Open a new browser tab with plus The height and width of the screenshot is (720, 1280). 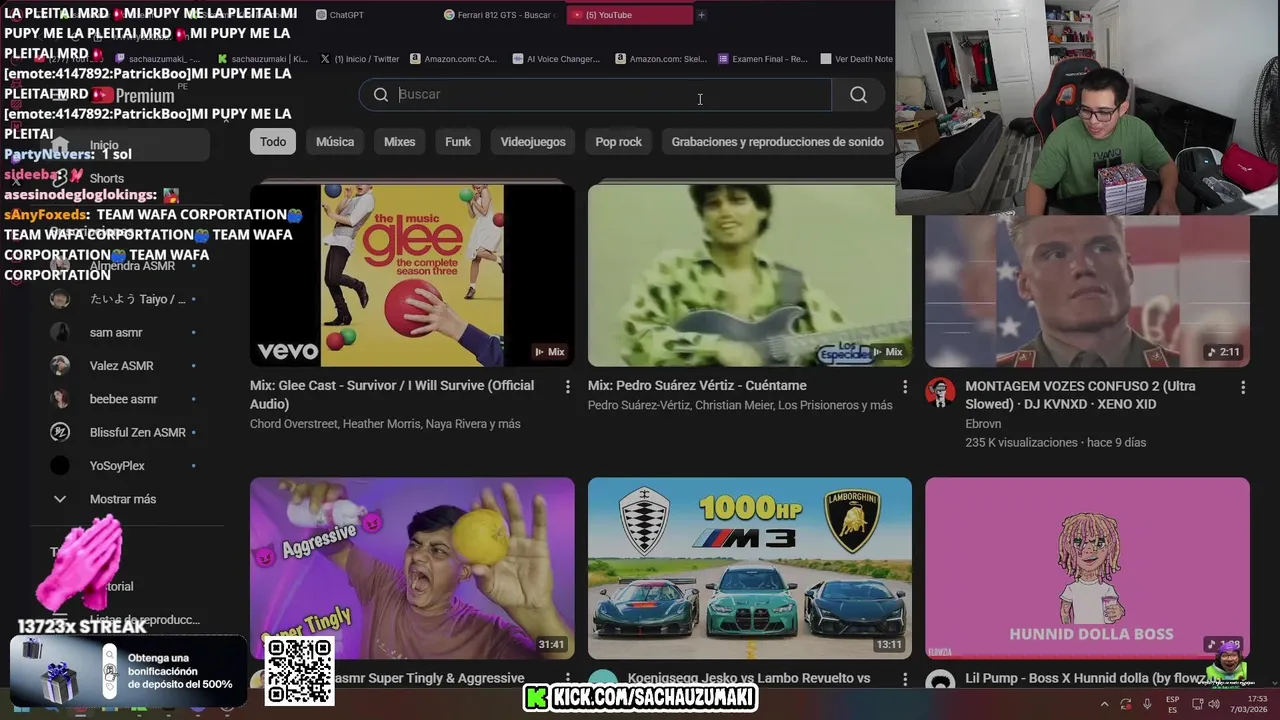click(x=701, y=15)
